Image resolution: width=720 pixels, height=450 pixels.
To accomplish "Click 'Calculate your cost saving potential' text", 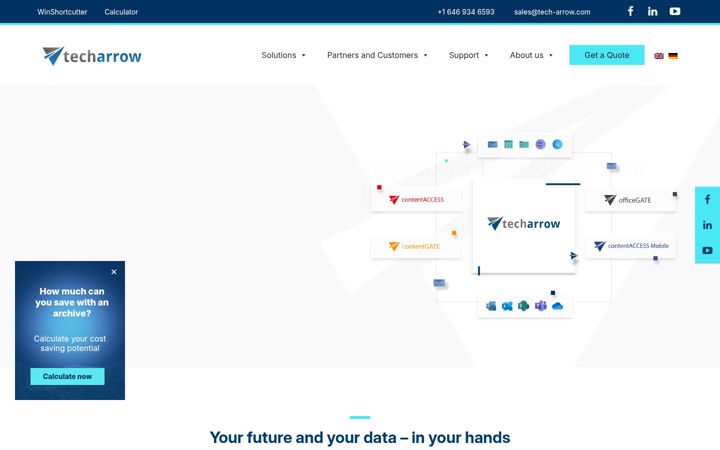I will click(70, 343).
